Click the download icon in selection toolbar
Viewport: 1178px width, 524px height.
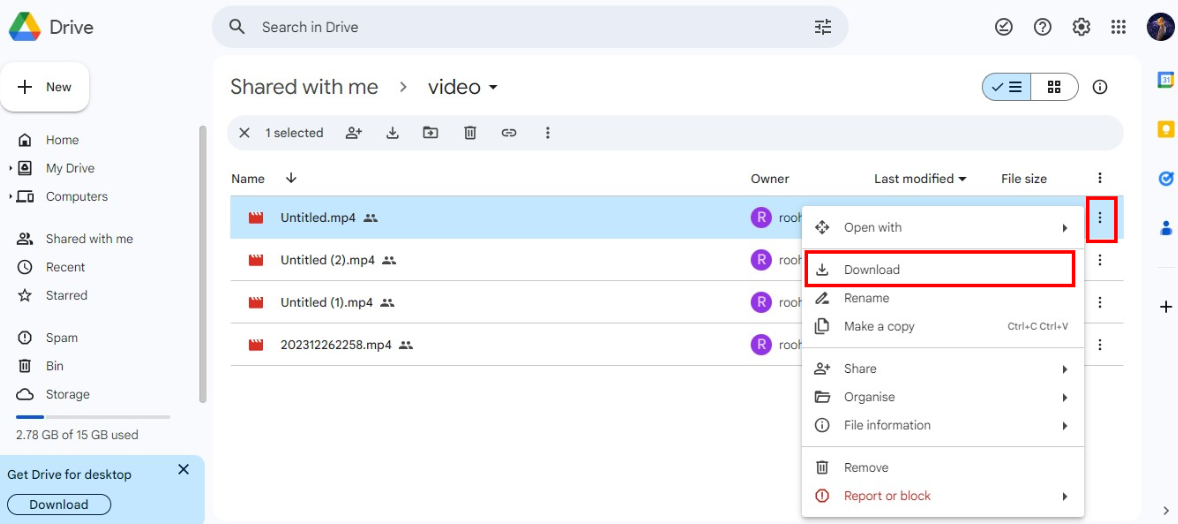click(x=392, y=133)
